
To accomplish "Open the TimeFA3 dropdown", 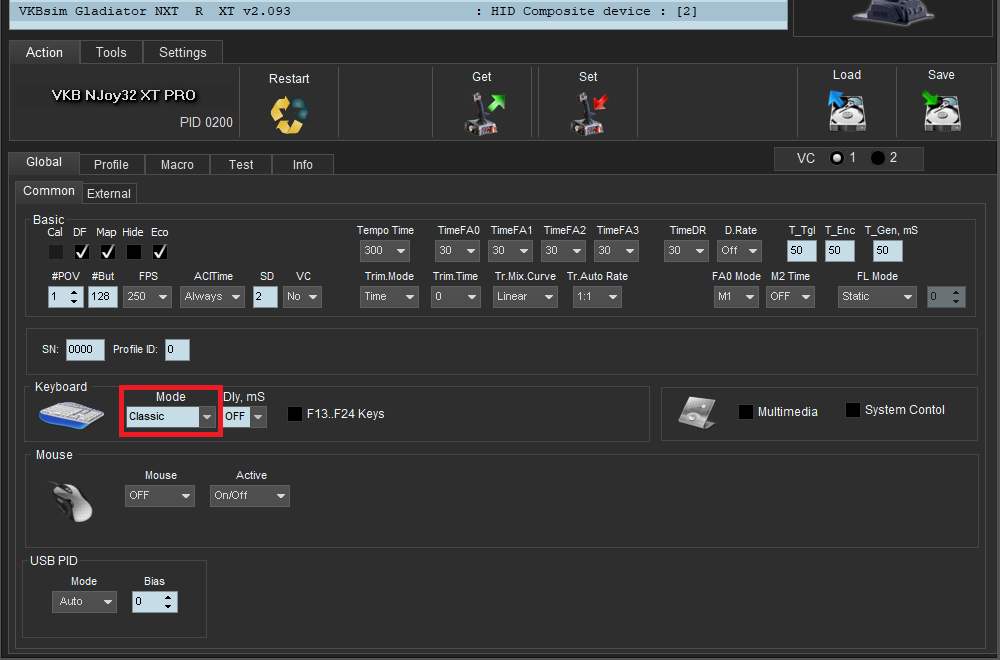I will (616, 251).
